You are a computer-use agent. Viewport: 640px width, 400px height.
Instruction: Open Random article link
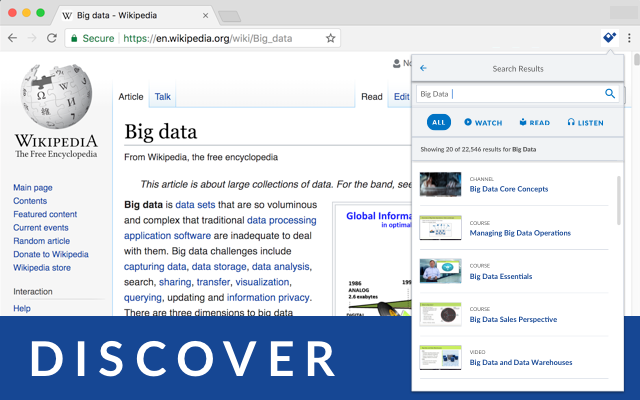[41, 241]
